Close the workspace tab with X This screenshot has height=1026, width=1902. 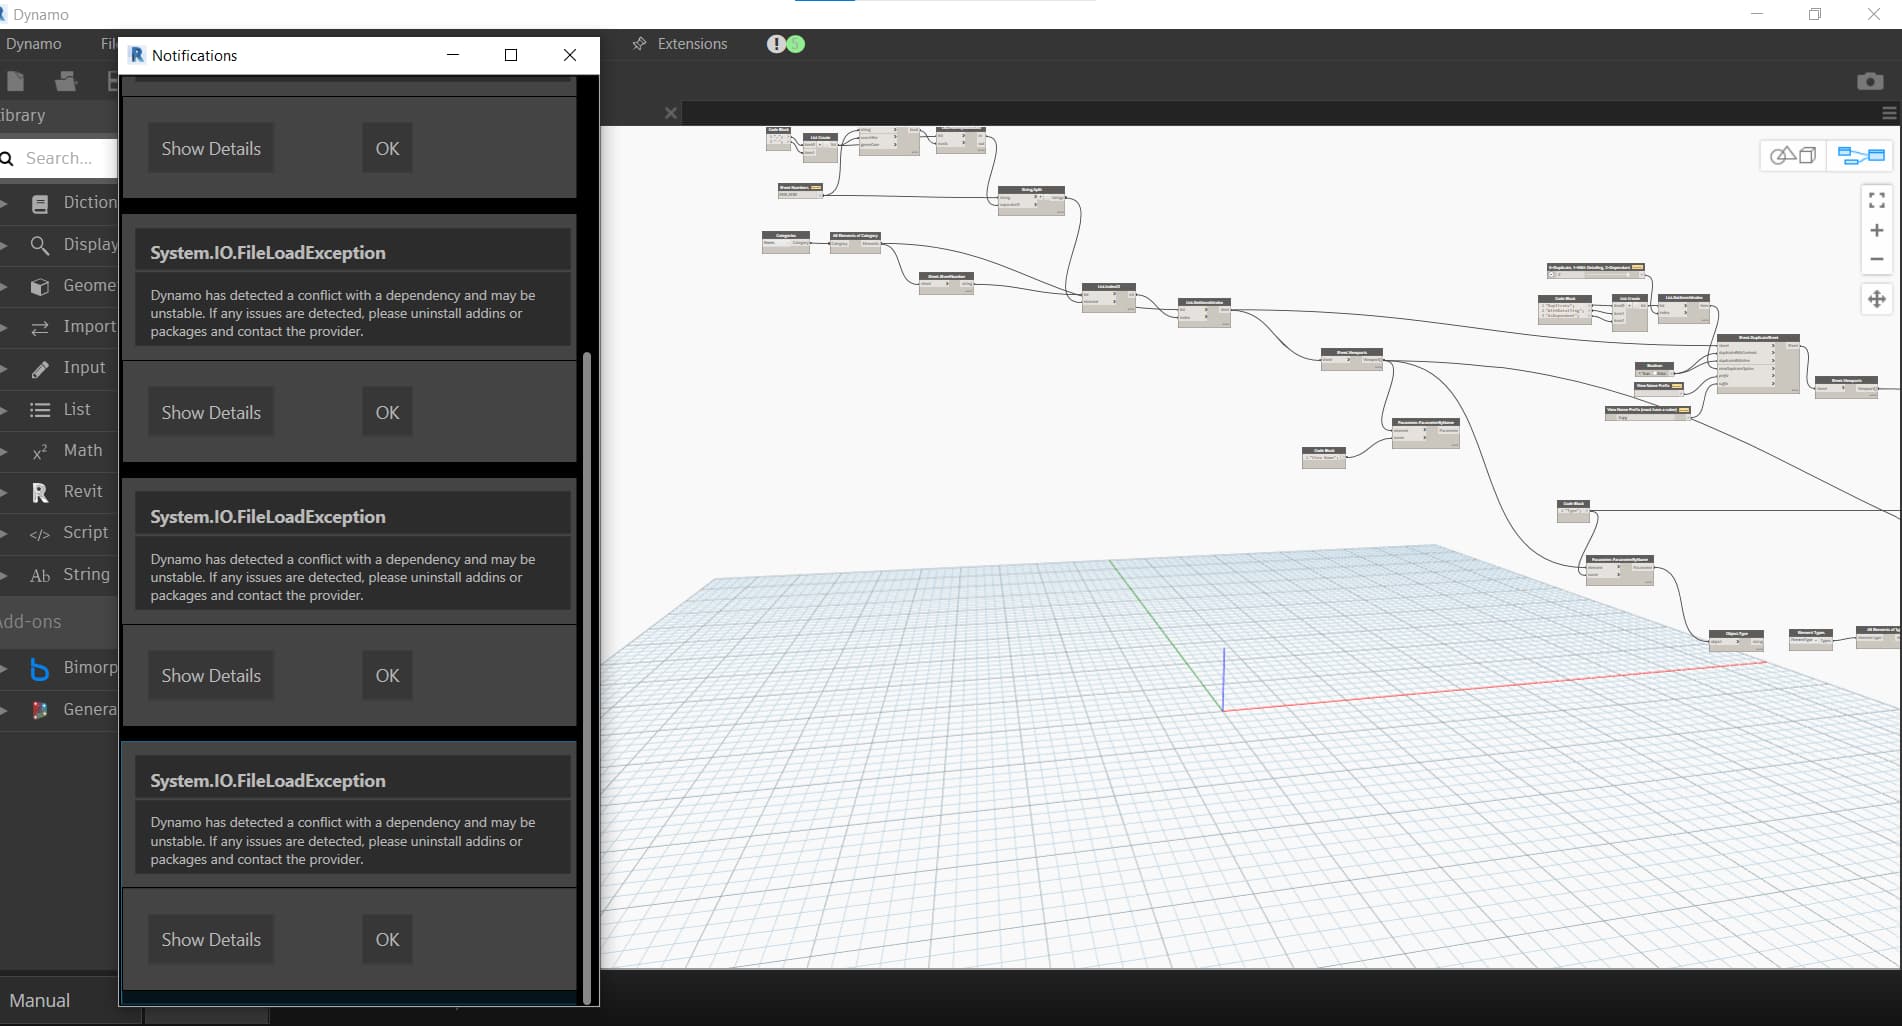[x=671, y=113]
